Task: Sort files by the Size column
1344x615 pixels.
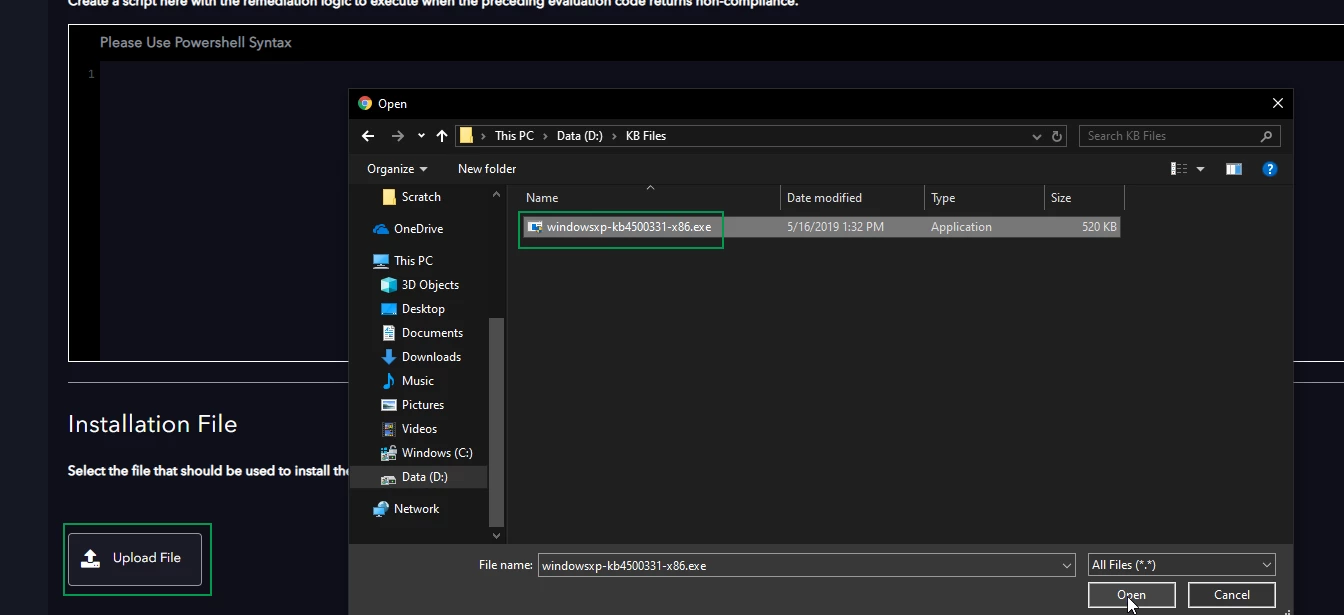Action: click(1084, 198)
